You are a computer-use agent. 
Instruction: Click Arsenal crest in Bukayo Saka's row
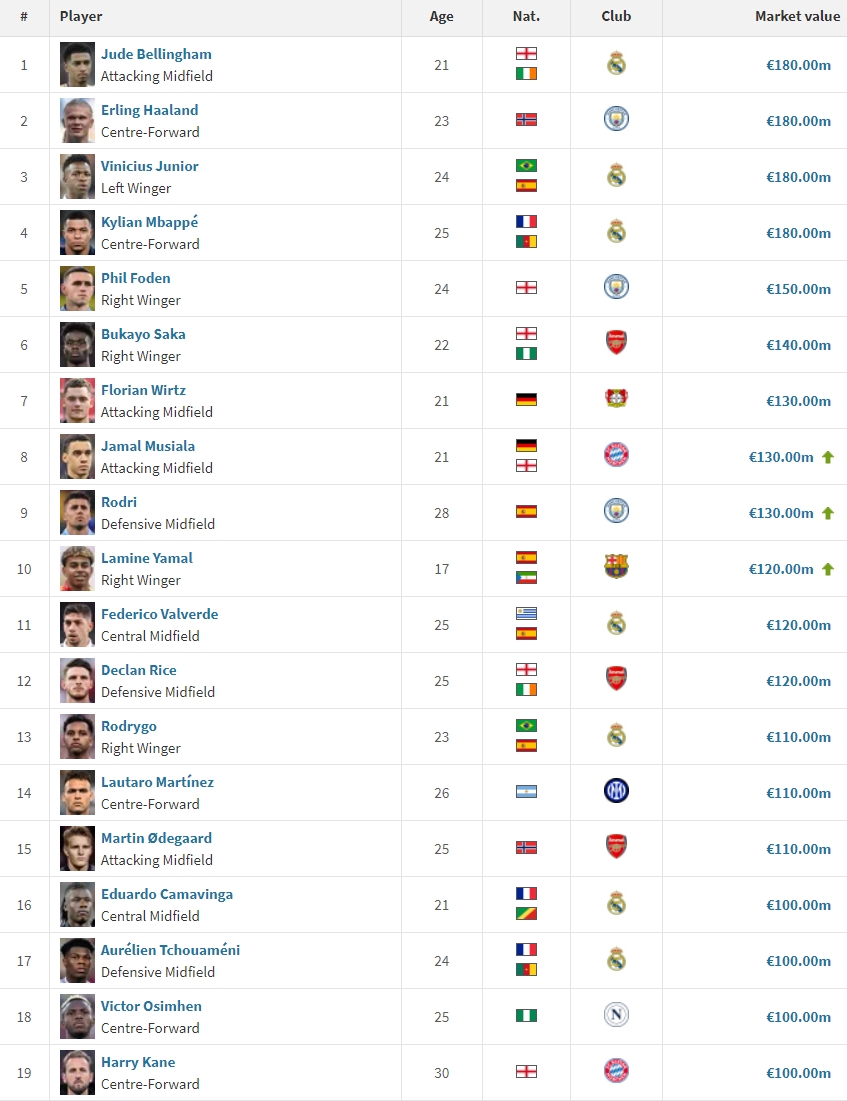click(x=616, y=345)
